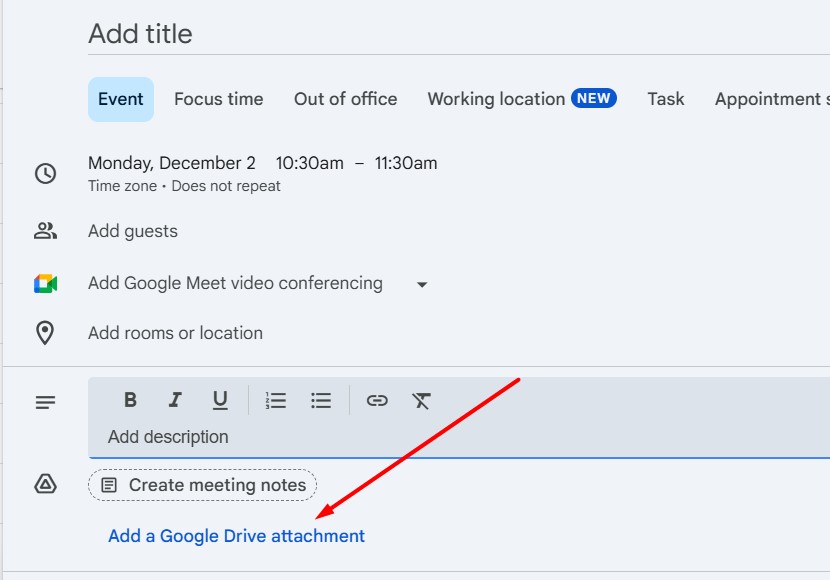Select the Add guests people icon

(46, 229)
